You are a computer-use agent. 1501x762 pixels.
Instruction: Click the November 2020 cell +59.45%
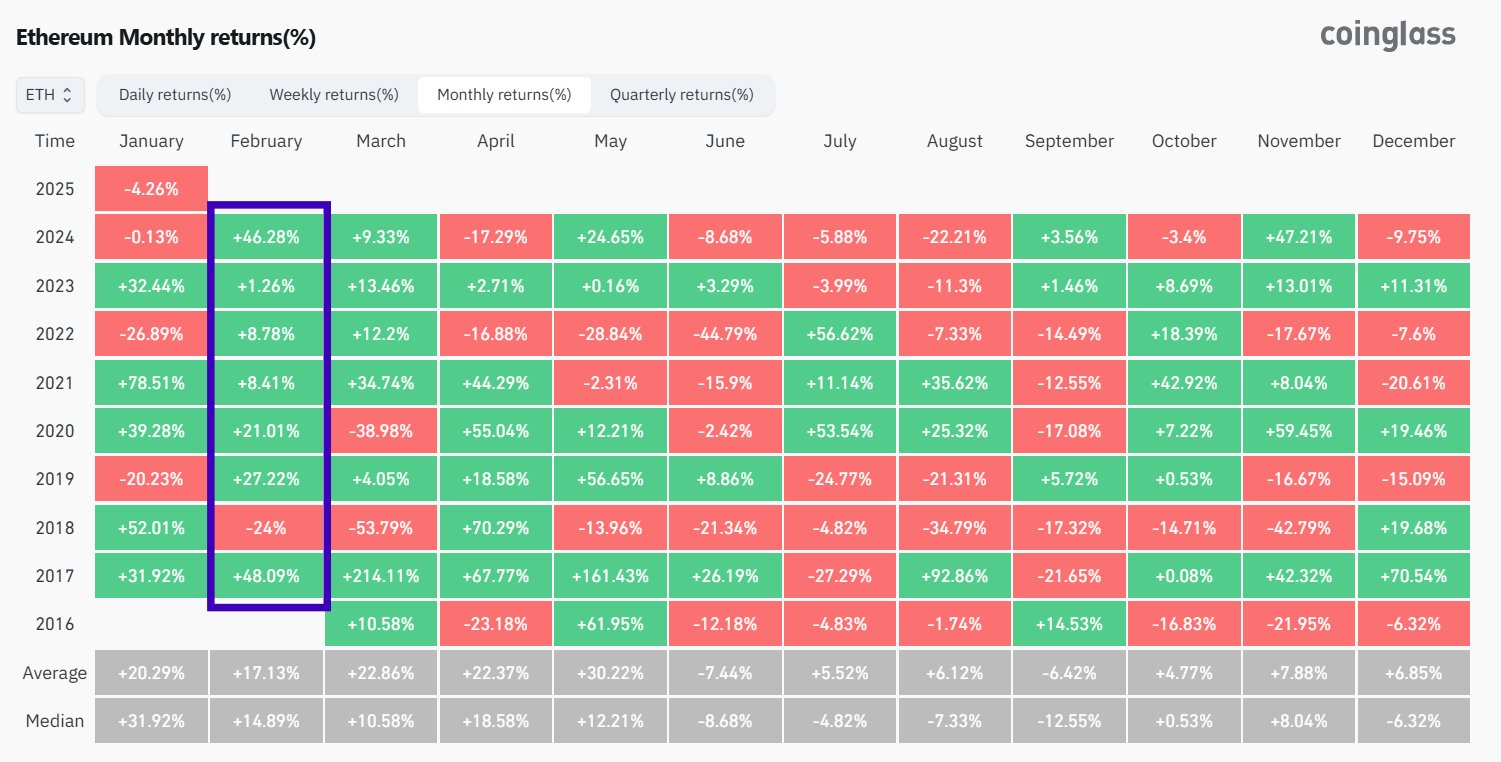pyautogui.click(x=1298, y=431)
